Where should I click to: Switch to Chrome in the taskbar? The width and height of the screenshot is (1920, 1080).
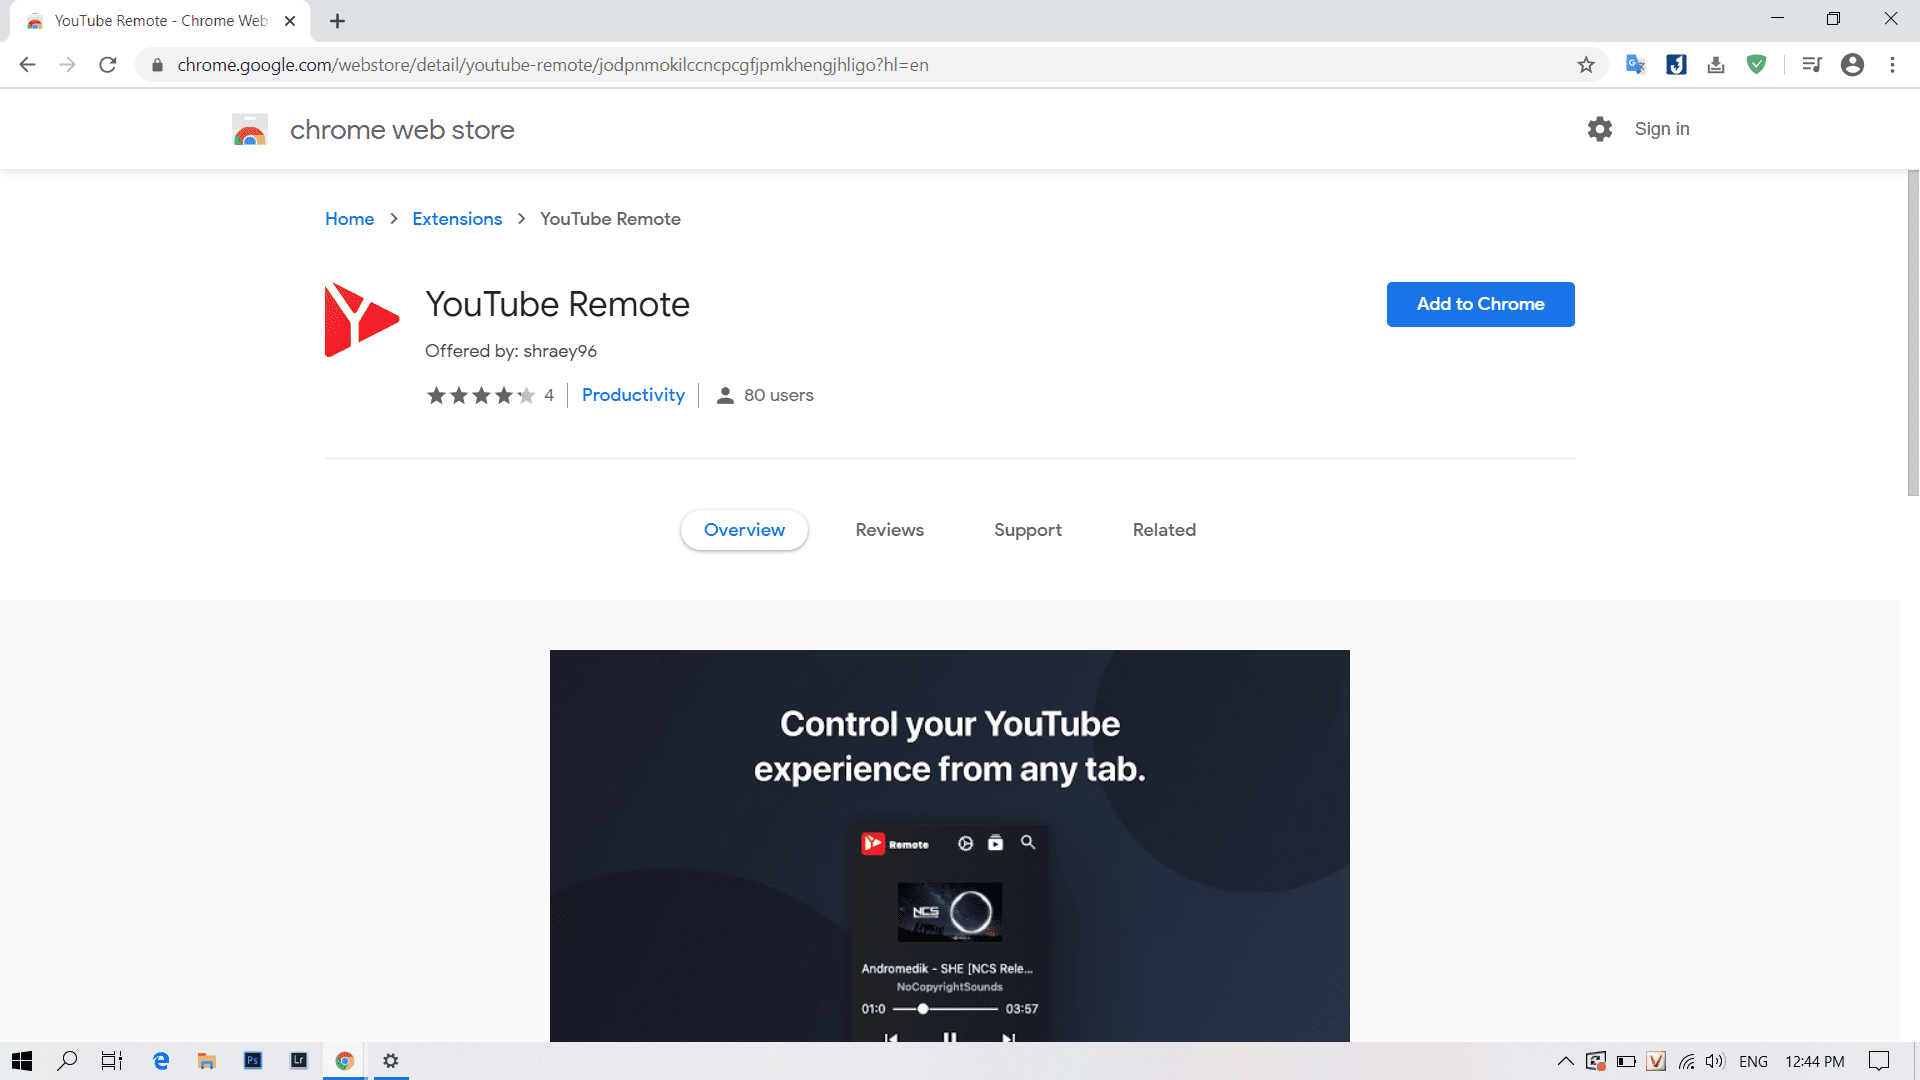[345, 1061]
